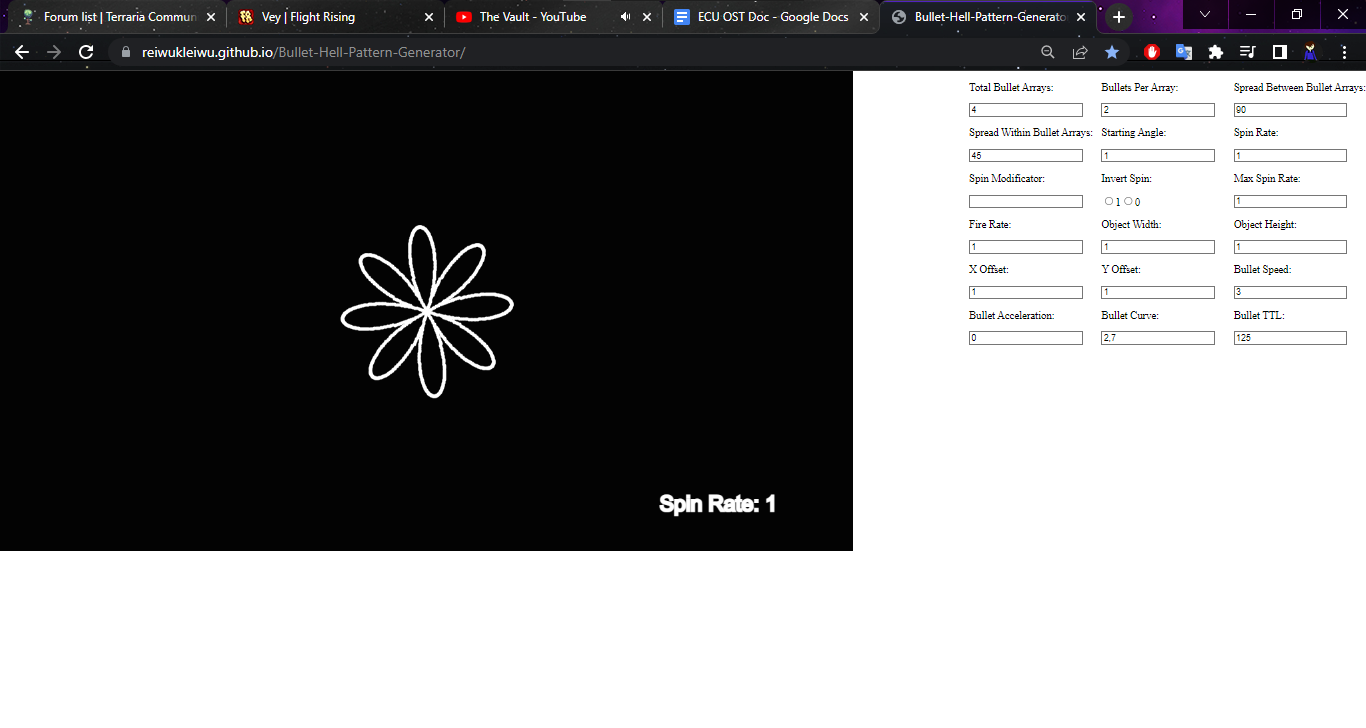The width and height of the screenshot is (1366, 728).
Task: Focus Spread Within Bullet Arrays field
Action: [1026, 155]
